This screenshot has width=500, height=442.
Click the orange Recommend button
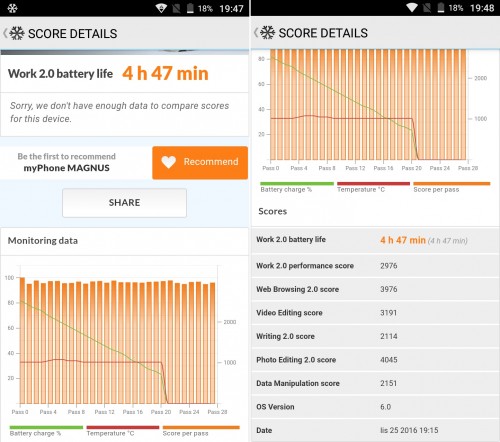click(200, 162)
